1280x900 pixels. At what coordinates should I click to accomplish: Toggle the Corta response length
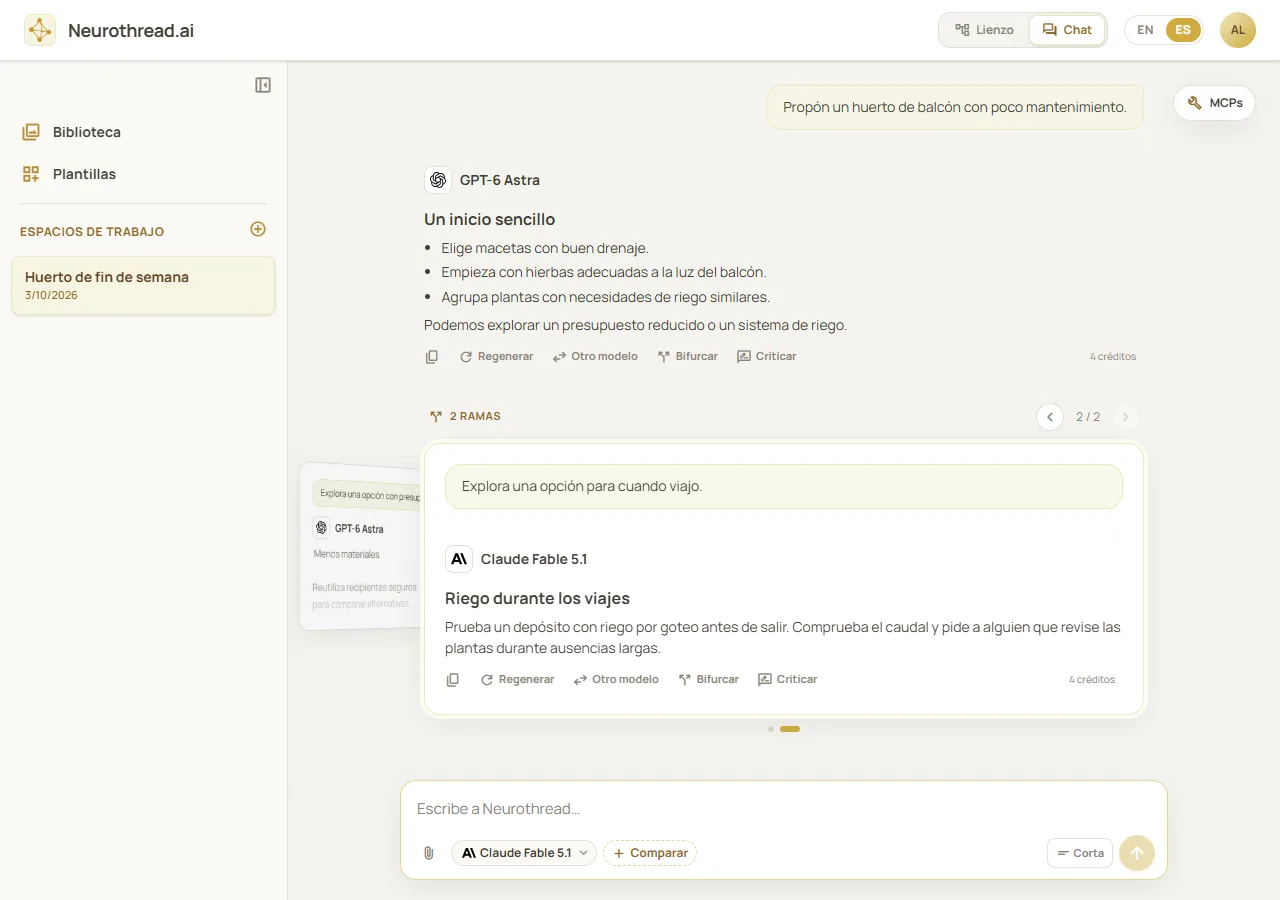click(1080, 853)
